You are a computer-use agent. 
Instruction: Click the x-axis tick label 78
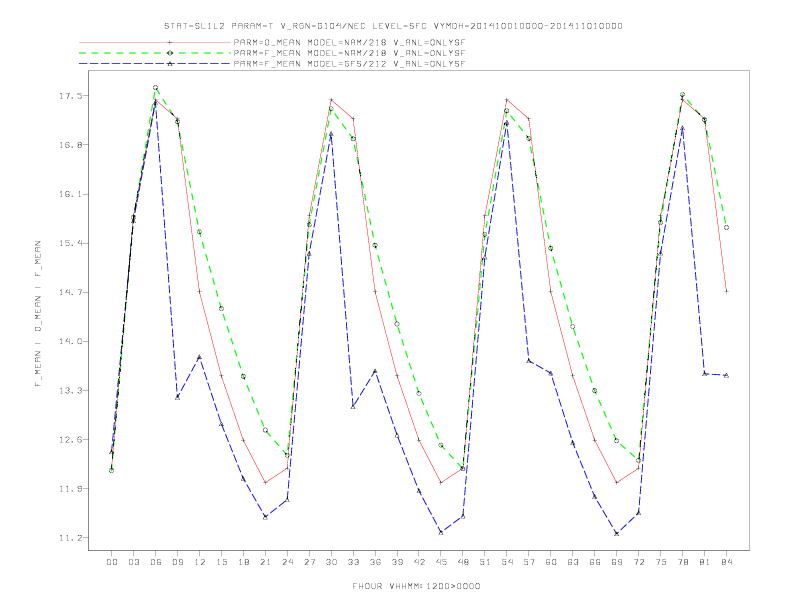(x=683, y=562)
